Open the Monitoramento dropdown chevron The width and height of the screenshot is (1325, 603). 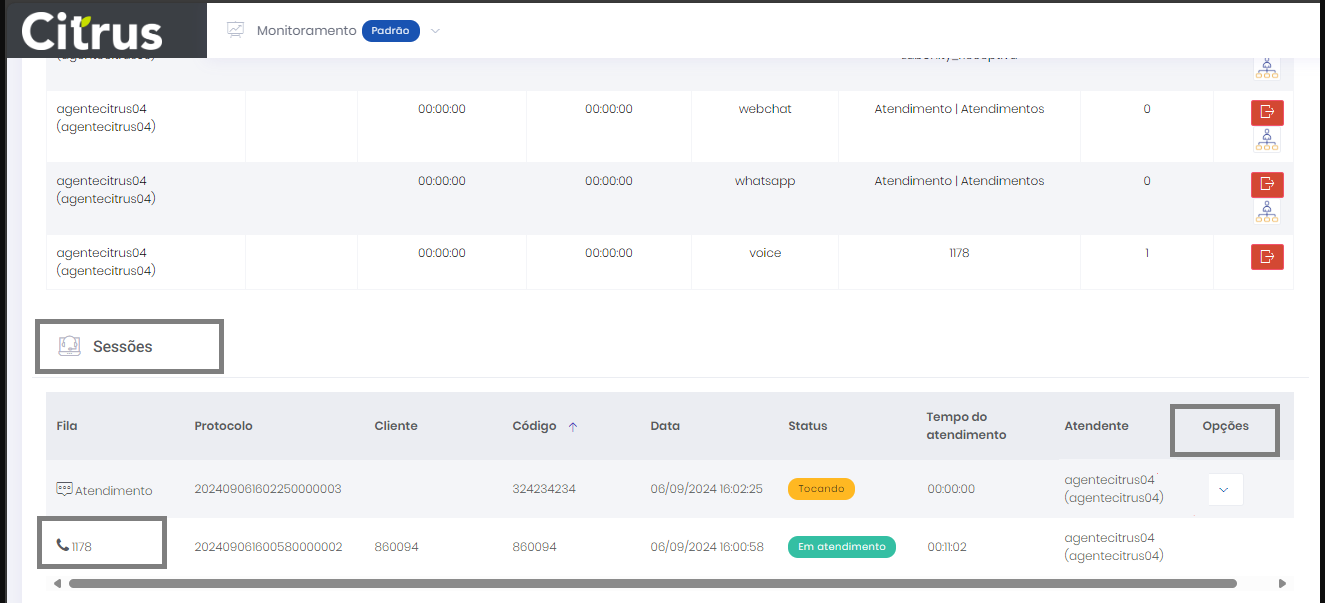(435, 31)
